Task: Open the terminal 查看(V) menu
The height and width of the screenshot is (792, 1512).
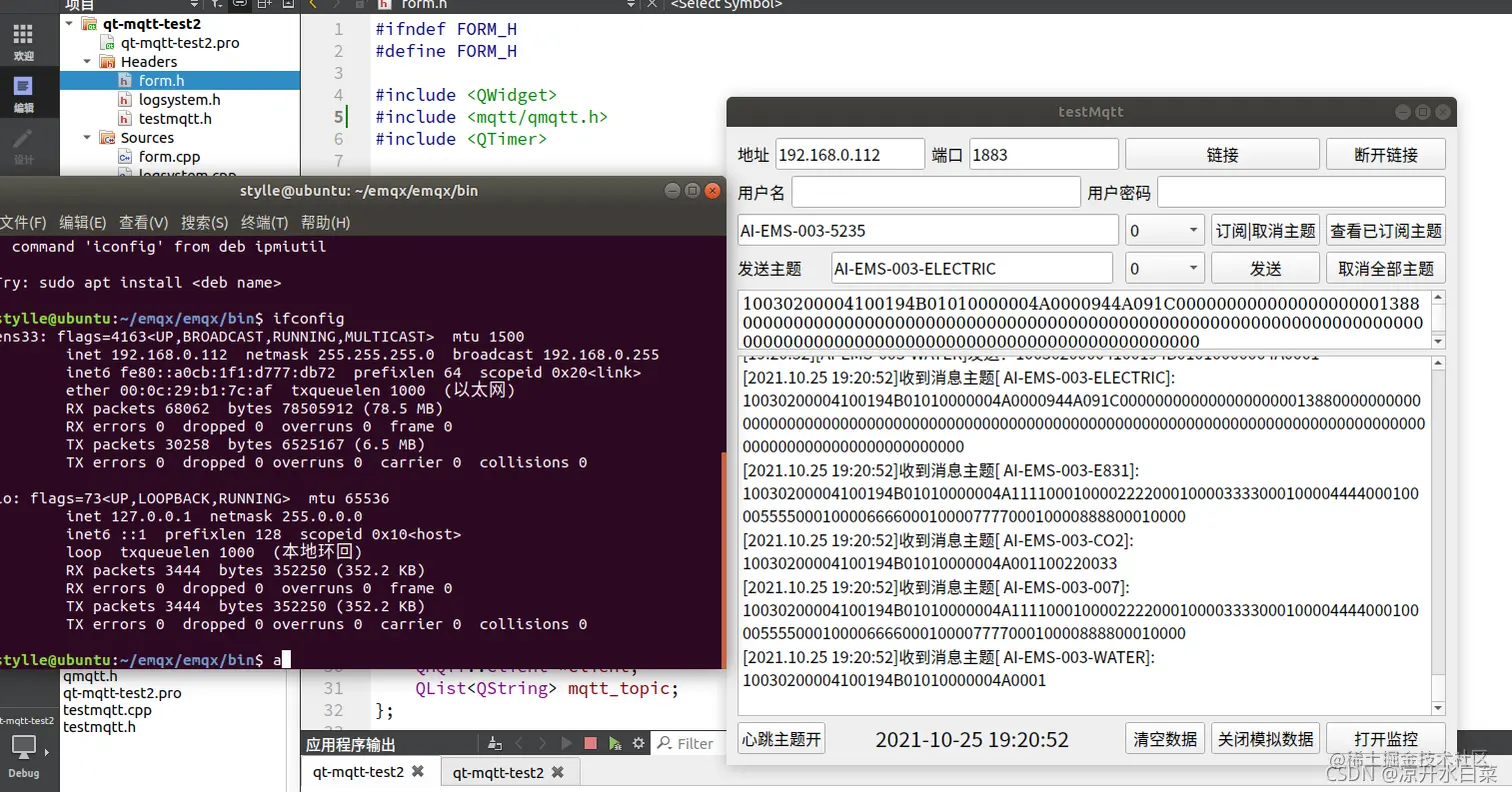Action: [x=144, y=222]
